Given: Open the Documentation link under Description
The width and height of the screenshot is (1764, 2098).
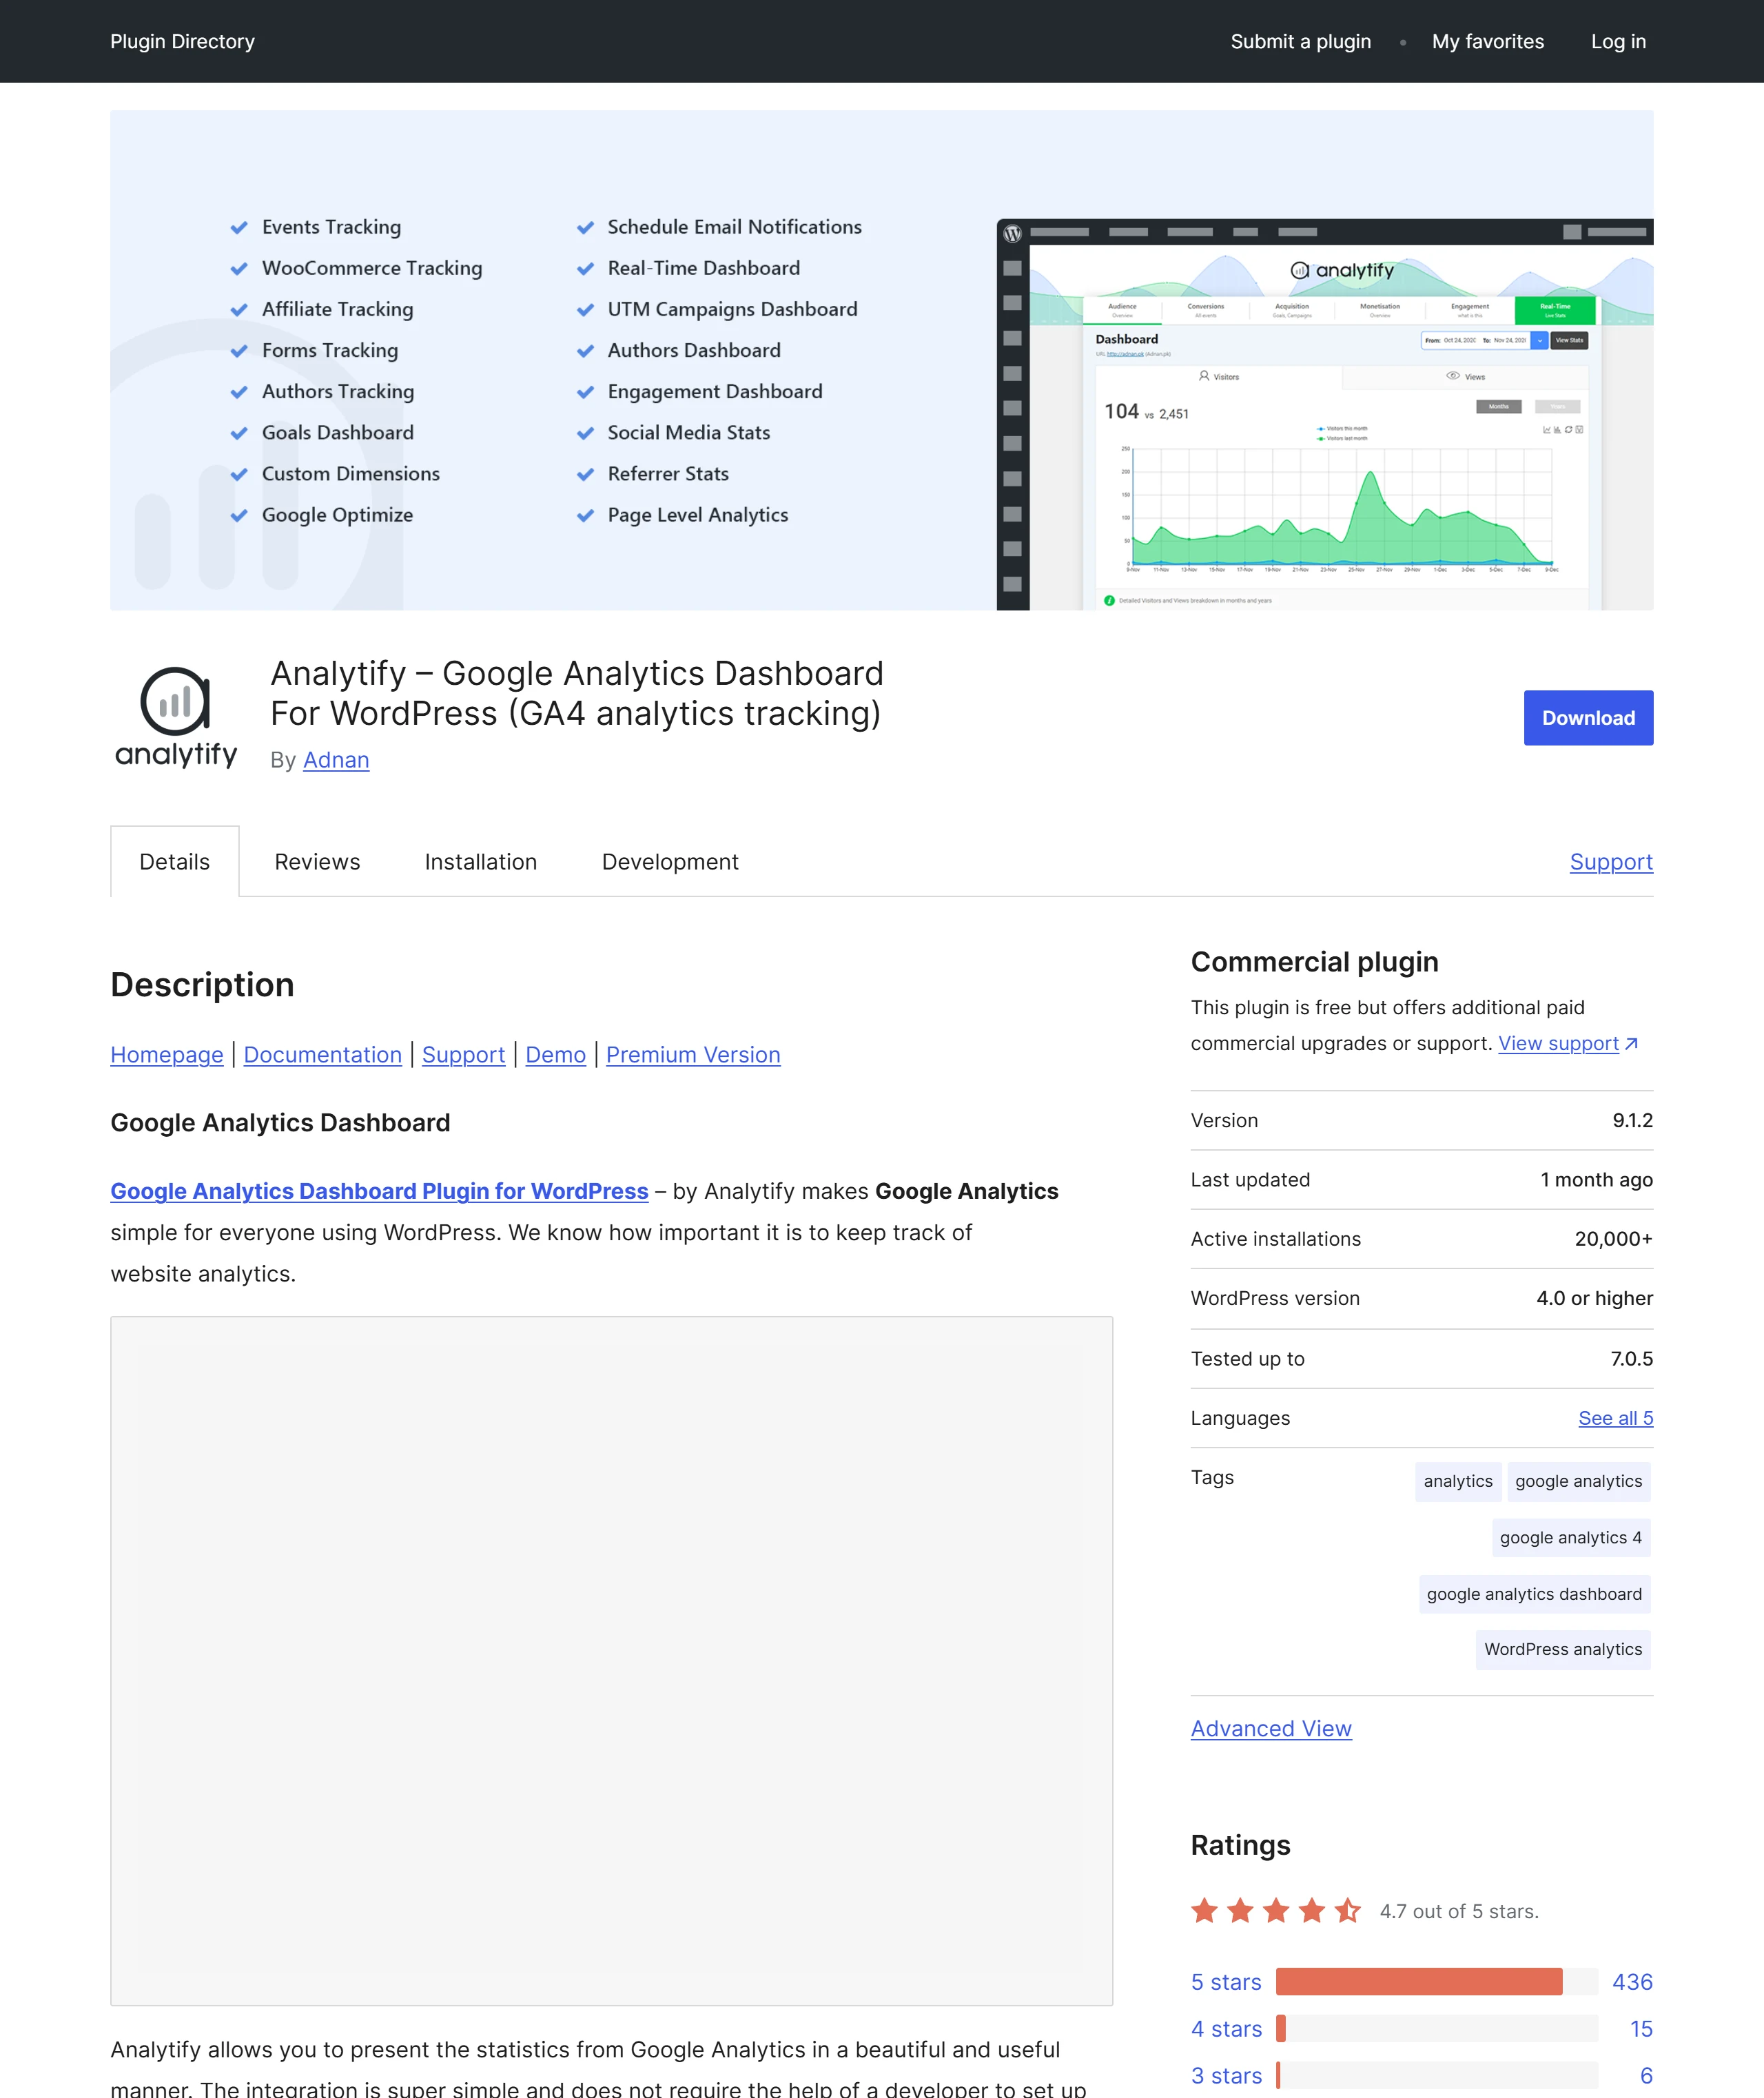Looking at the screenshot, I should [x=323, y=1054].
